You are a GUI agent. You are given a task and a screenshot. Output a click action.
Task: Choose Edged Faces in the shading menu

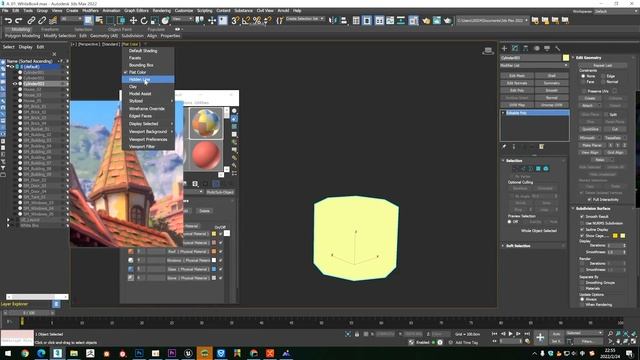click(x=148, y=116)
